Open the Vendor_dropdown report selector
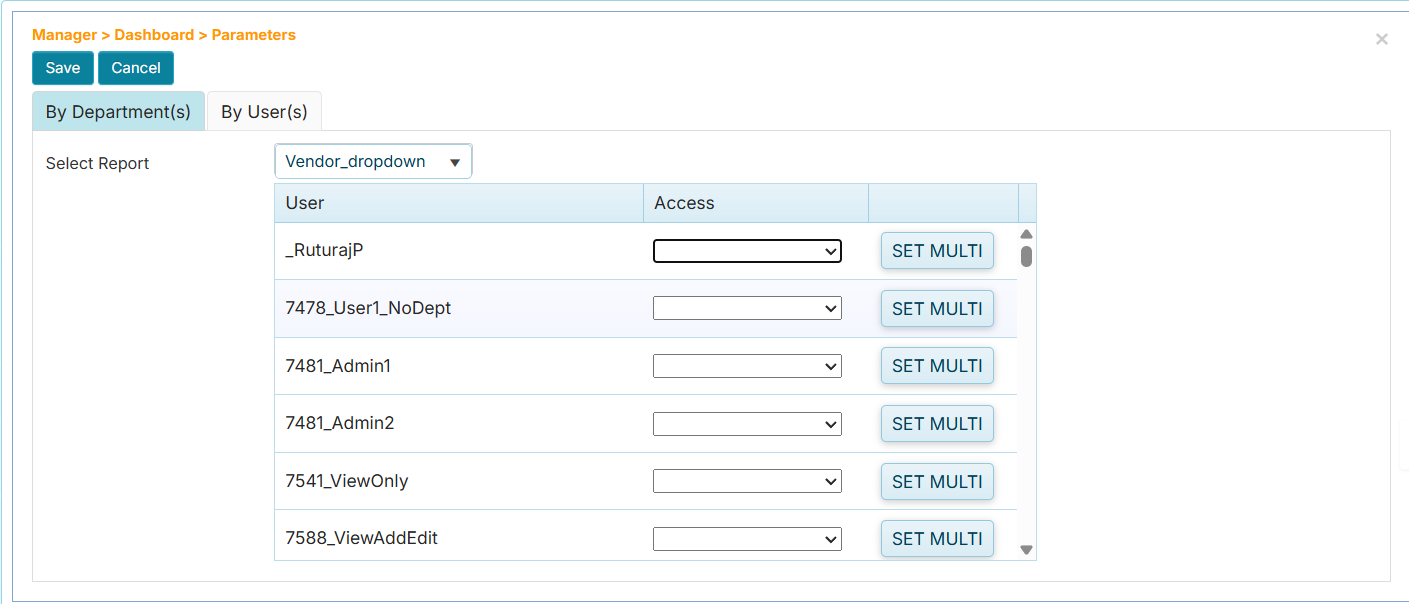The image size is (1409, 604). click(372, 161)
